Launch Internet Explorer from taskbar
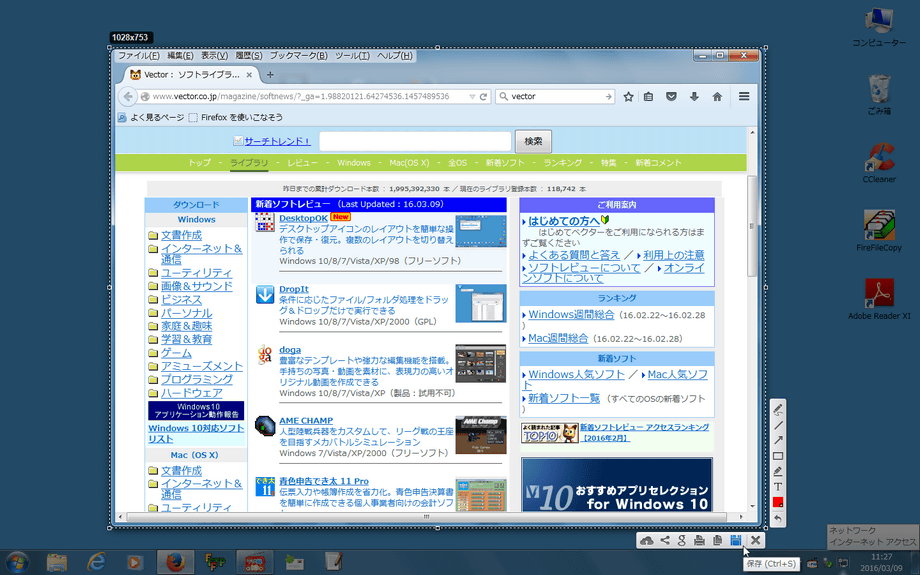Image resolution: width=920 pixels, height=575 pixels. click(96, 563)
